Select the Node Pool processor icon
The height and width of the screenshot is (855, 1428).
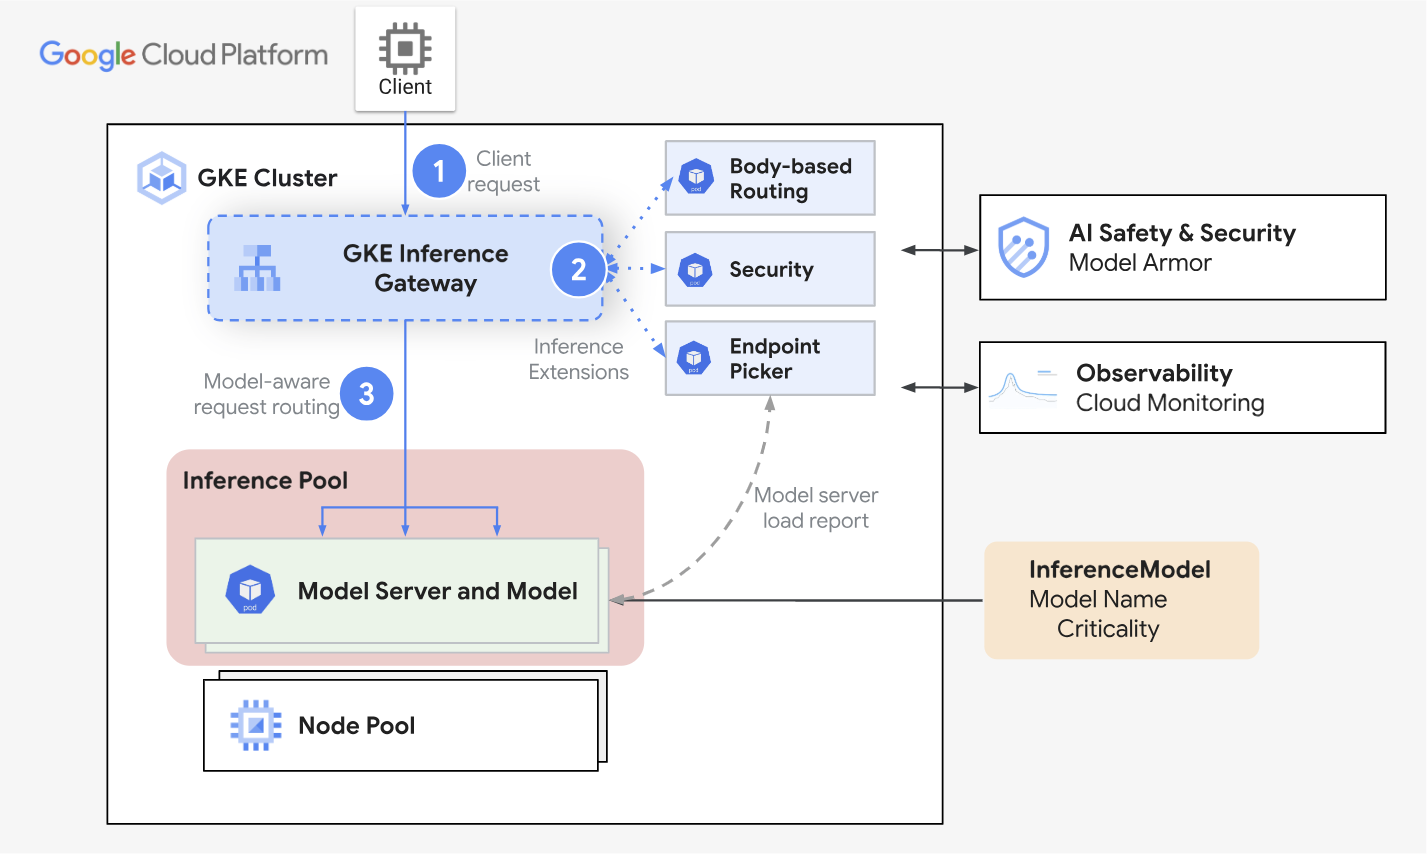tap(256, 725)
